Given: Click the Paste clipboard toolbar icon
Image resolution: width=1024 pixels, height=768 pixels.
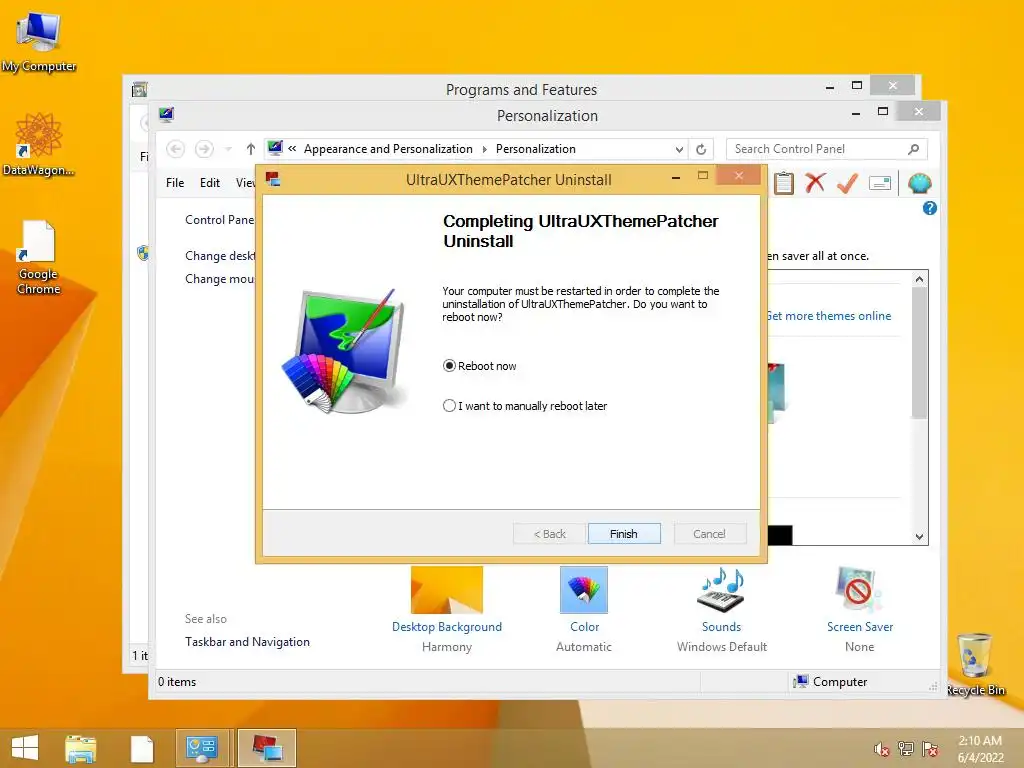Looking at the screenshot, I should tap(784, 184).
